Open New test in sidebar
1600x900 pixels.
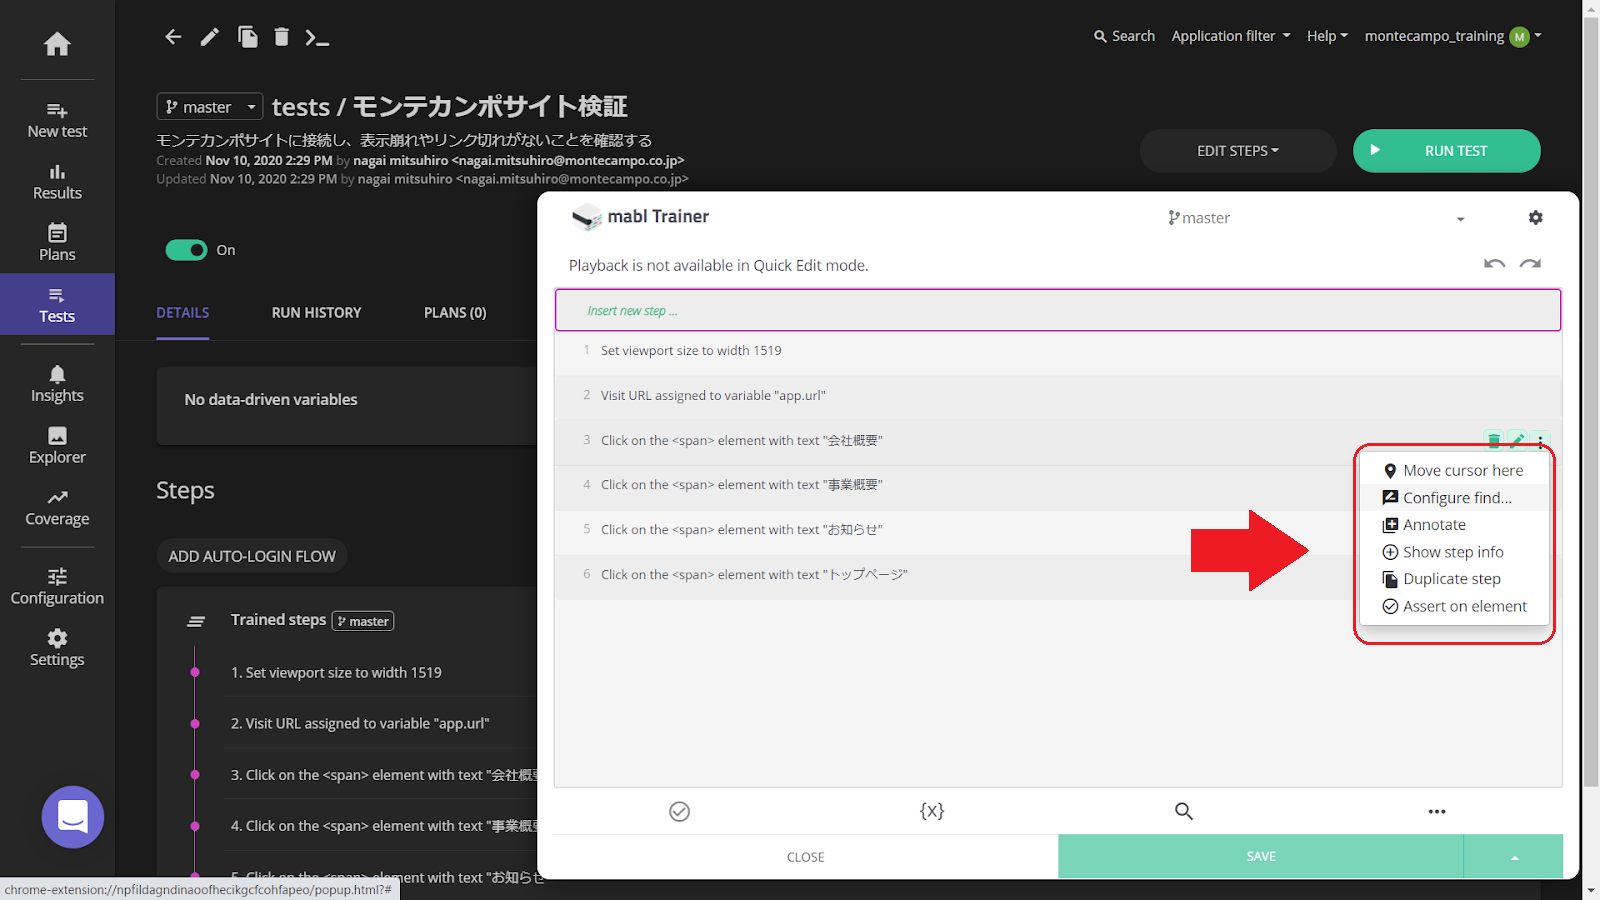point(57,120)
